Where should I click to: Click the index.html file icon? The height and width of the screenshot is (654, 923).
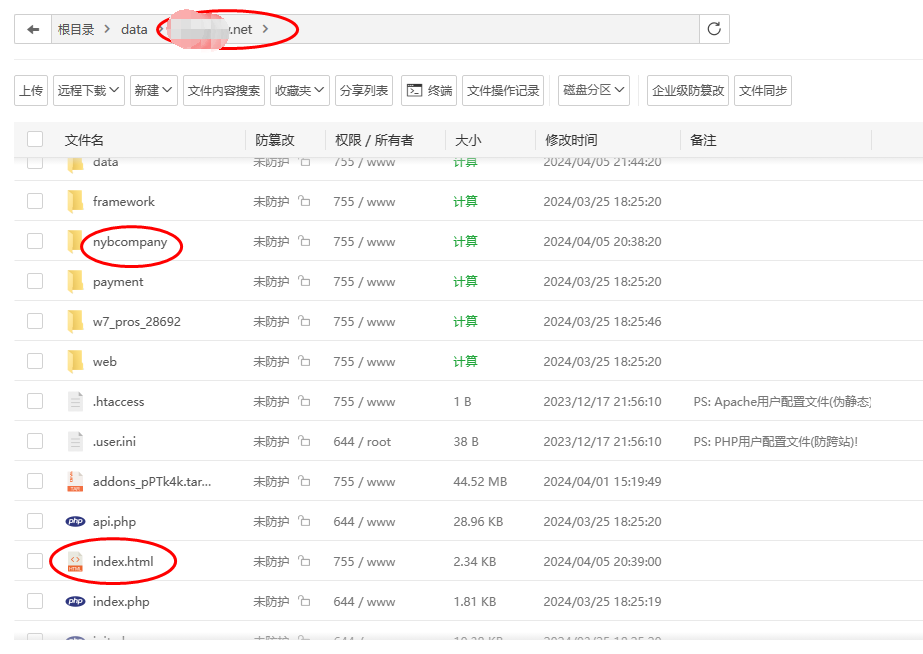pyautogui.click(x=75, y=562)
